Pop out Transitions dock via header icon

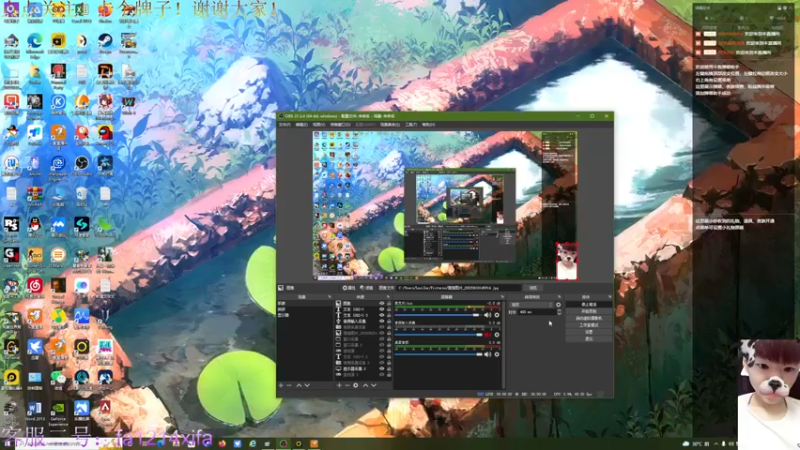[559, 297]
